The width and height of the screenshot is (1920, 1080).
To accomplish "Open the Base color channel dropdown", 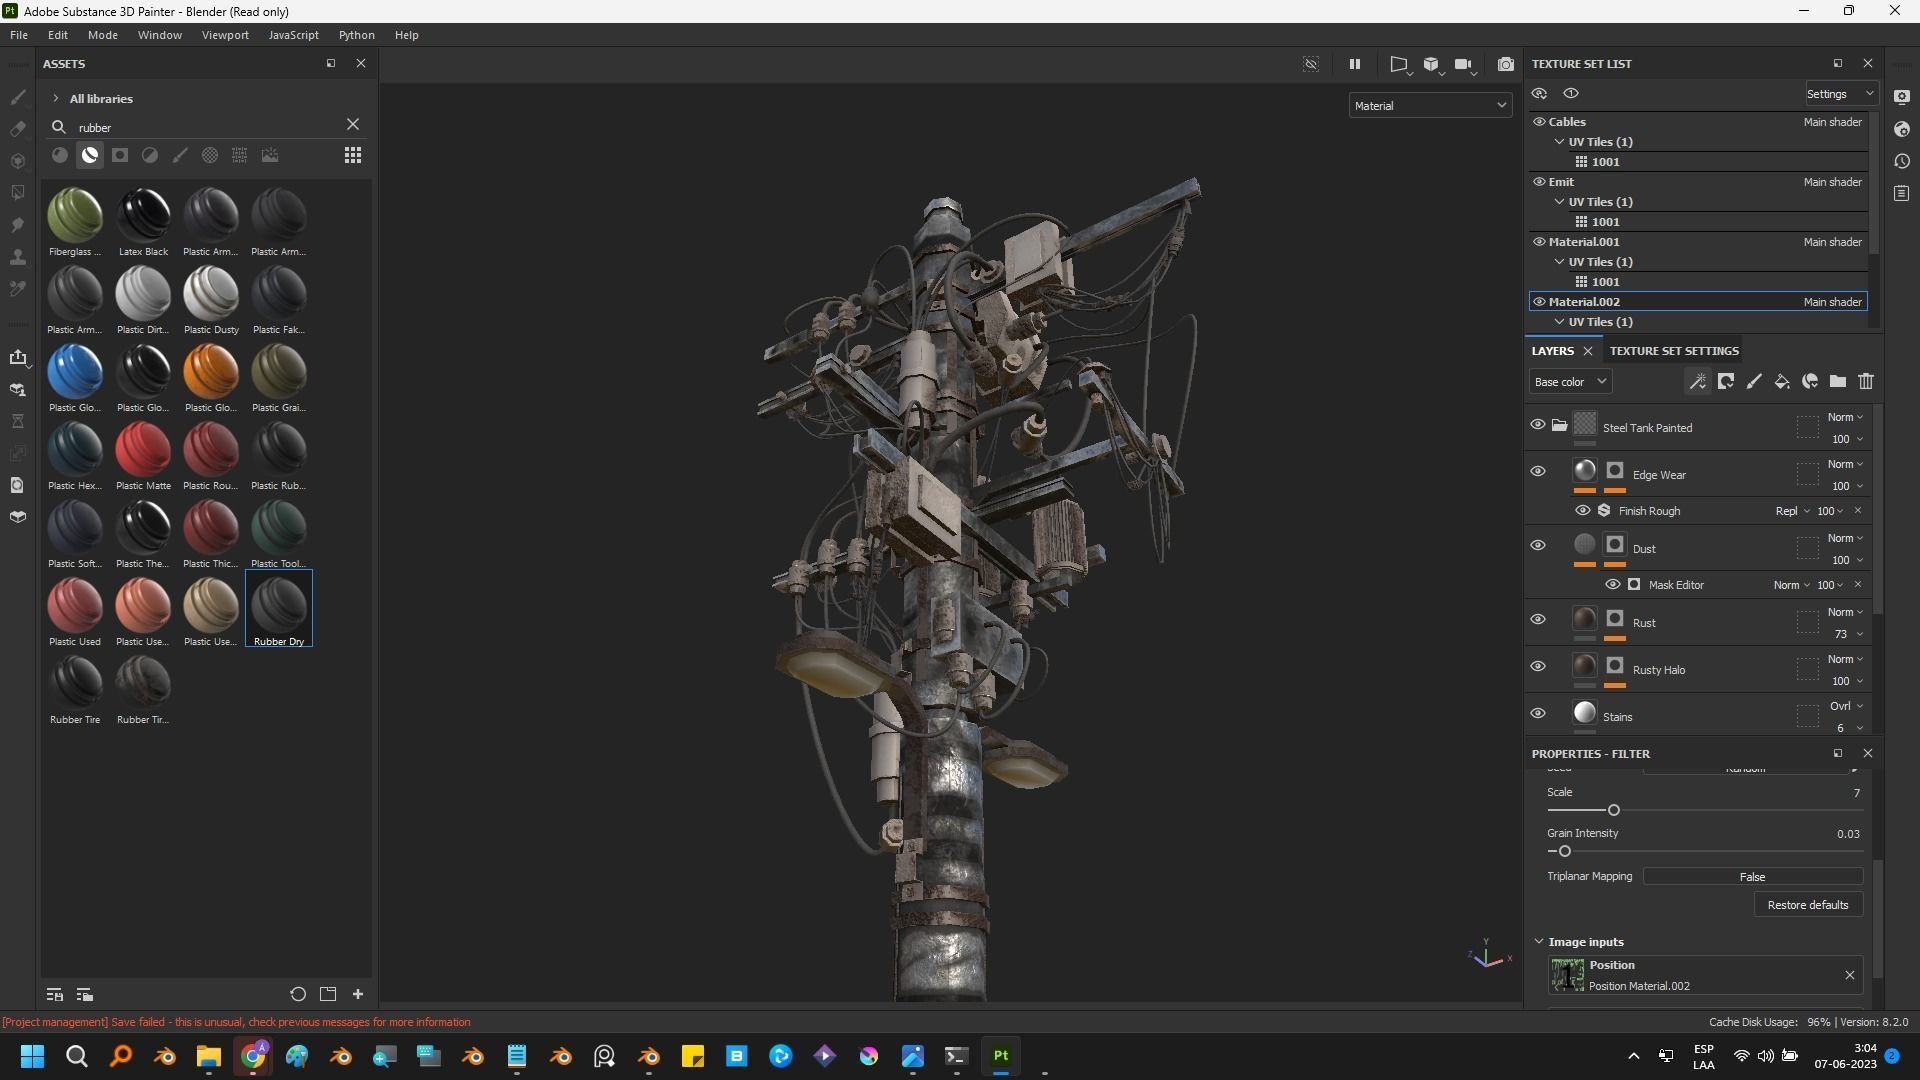I will tap(1569, 382).
